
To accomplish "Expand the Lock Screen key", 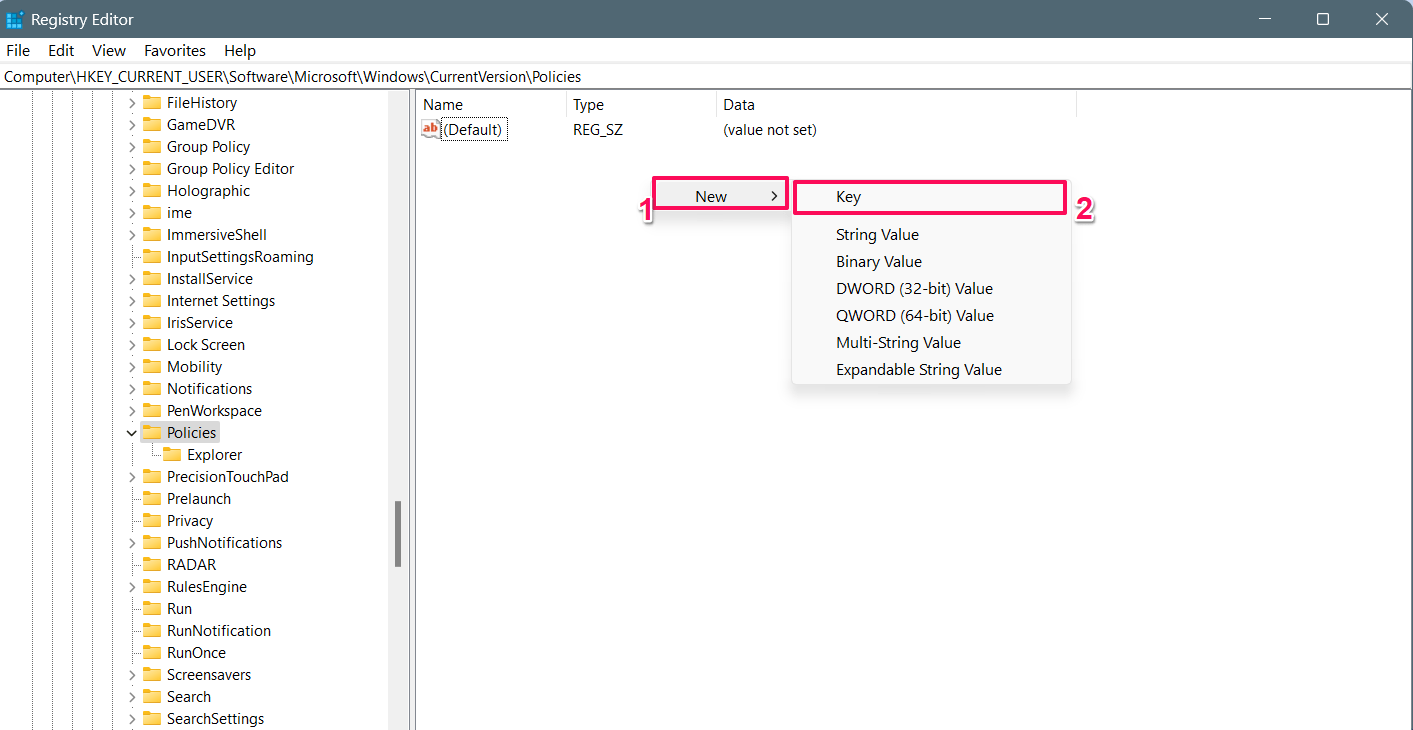I will (x=131, y=345).
